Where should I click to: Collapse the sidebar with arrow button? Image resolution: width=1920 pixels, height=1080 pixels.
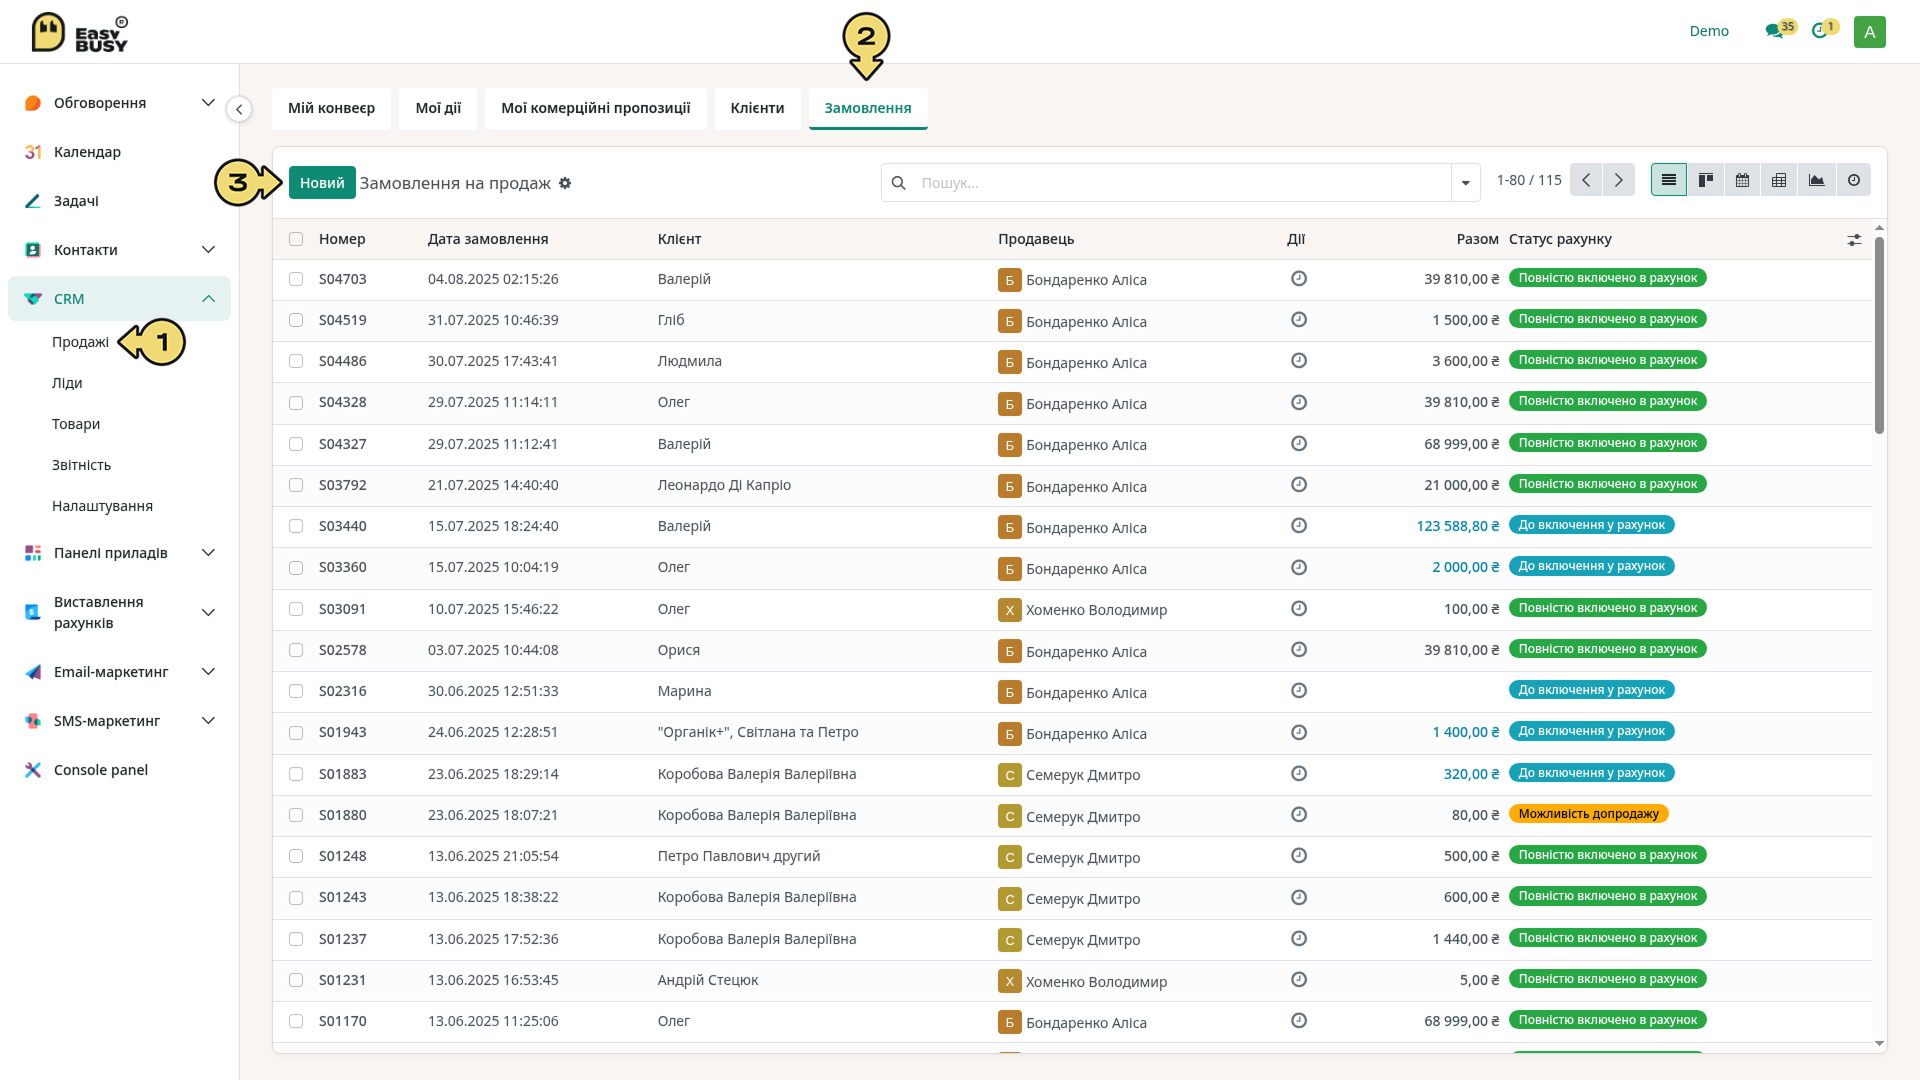239,109
